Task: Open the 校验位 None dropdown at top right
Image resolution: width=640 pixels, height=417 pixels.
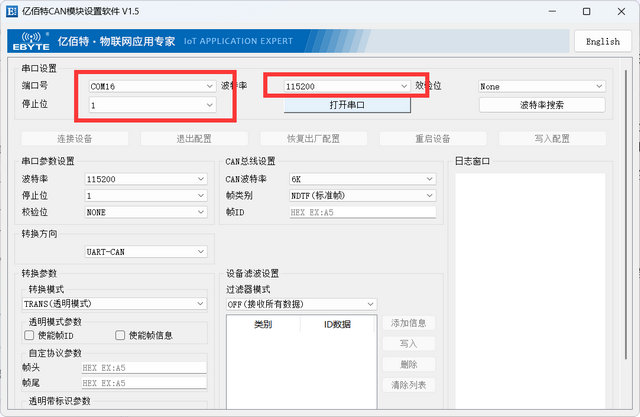Action: pos(542,87)
